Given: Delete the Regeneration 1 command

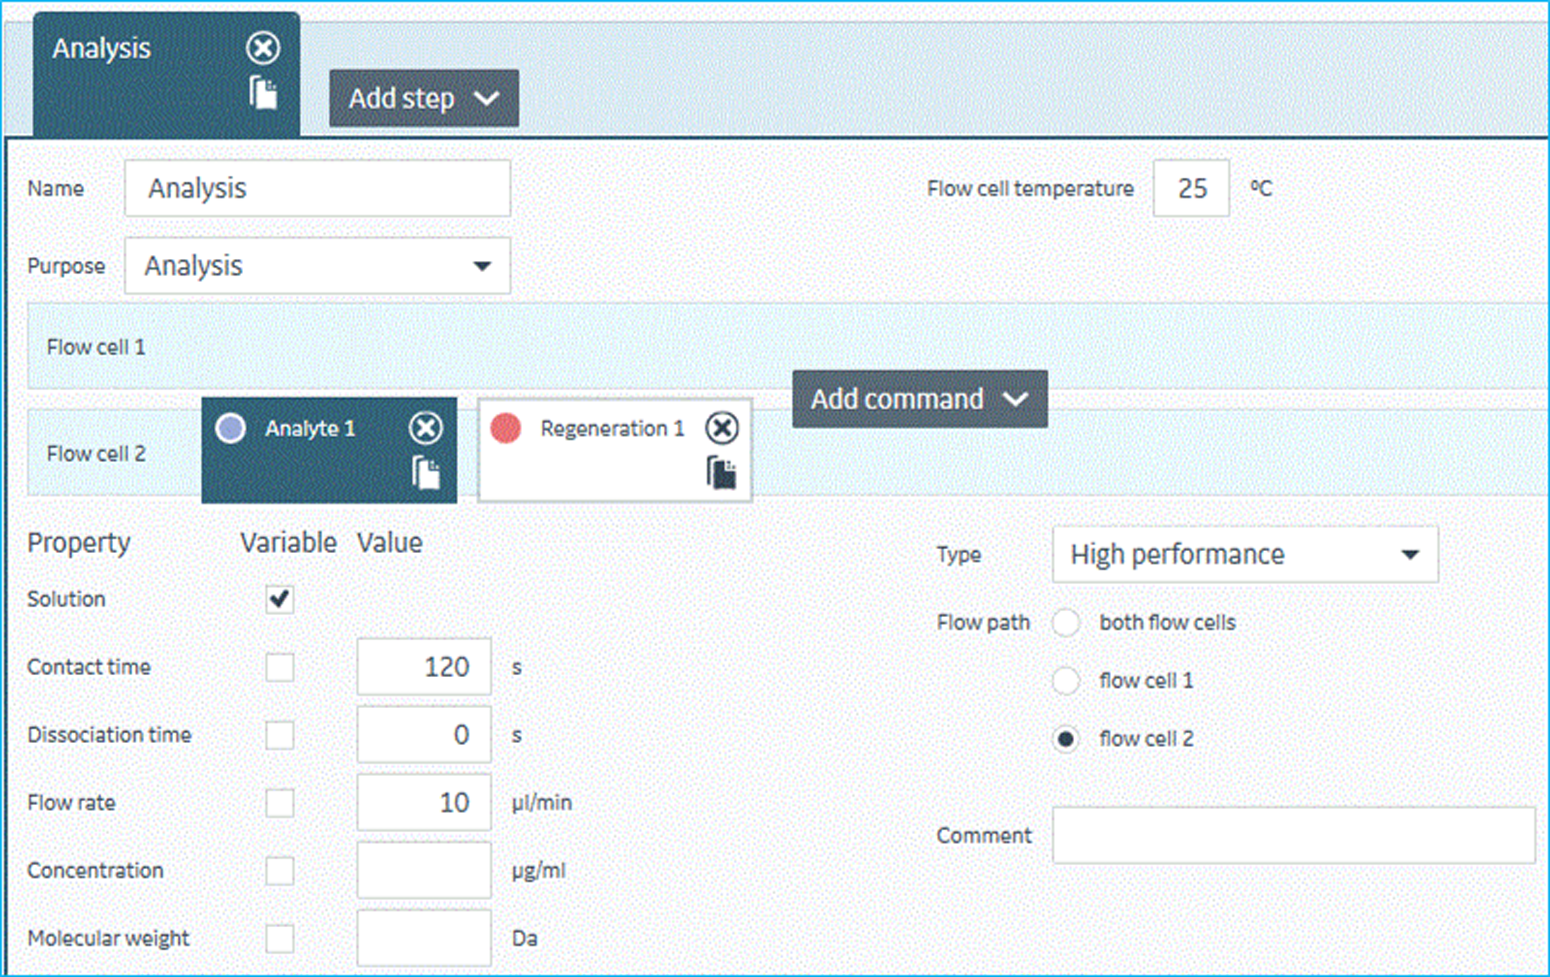Looking at the screenshot, I should 721,428.
